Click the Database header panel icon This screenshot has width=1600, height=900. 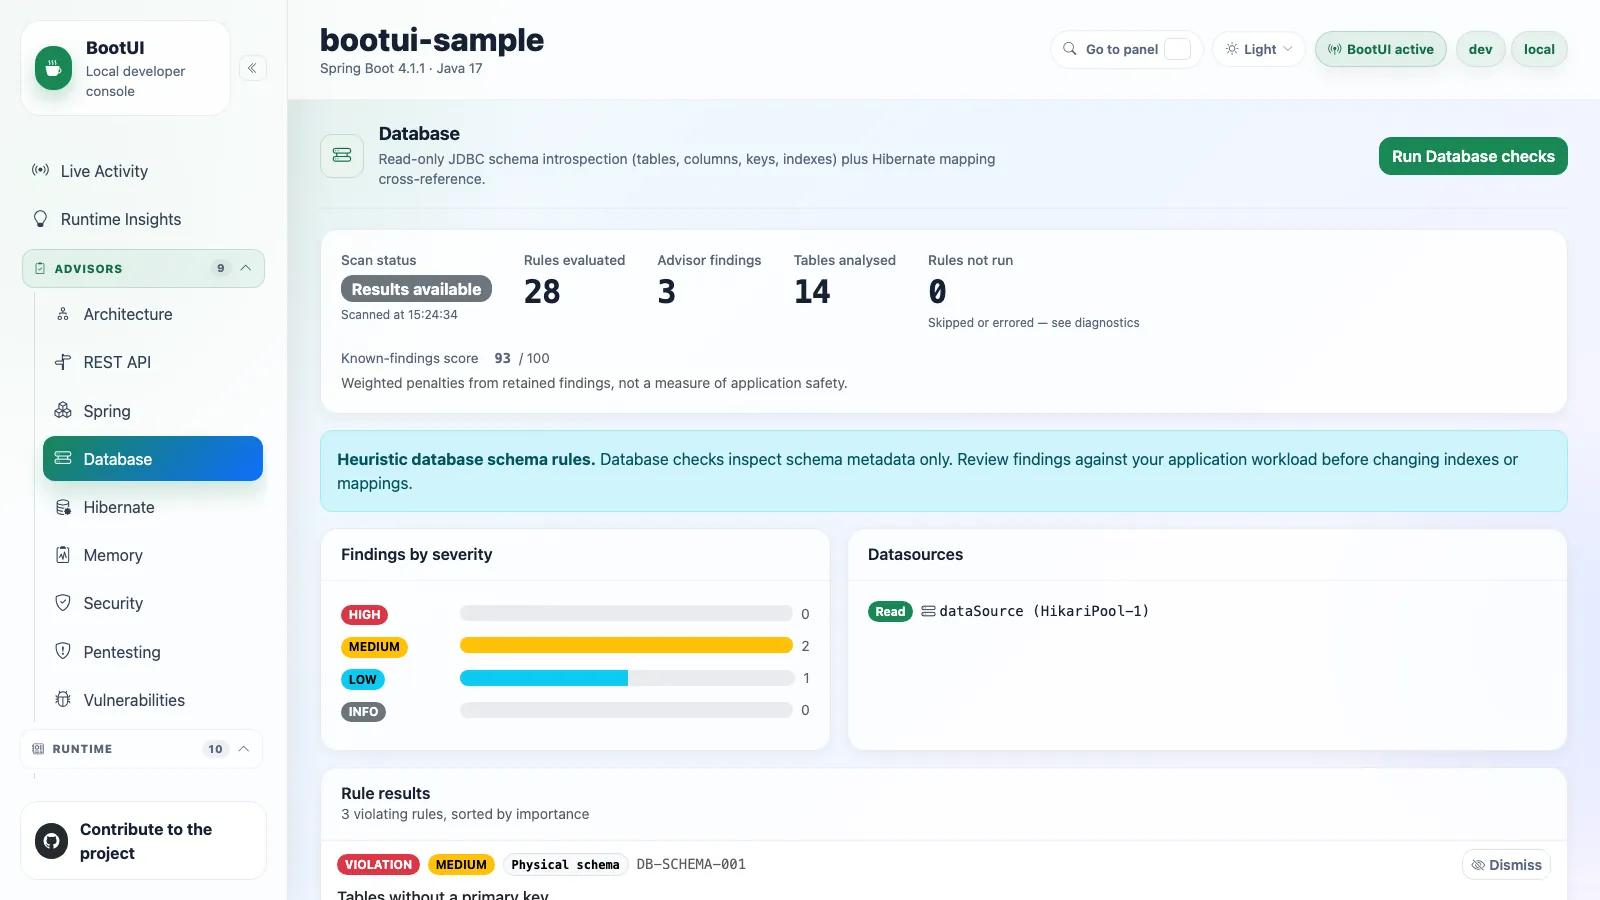[342, 156]
